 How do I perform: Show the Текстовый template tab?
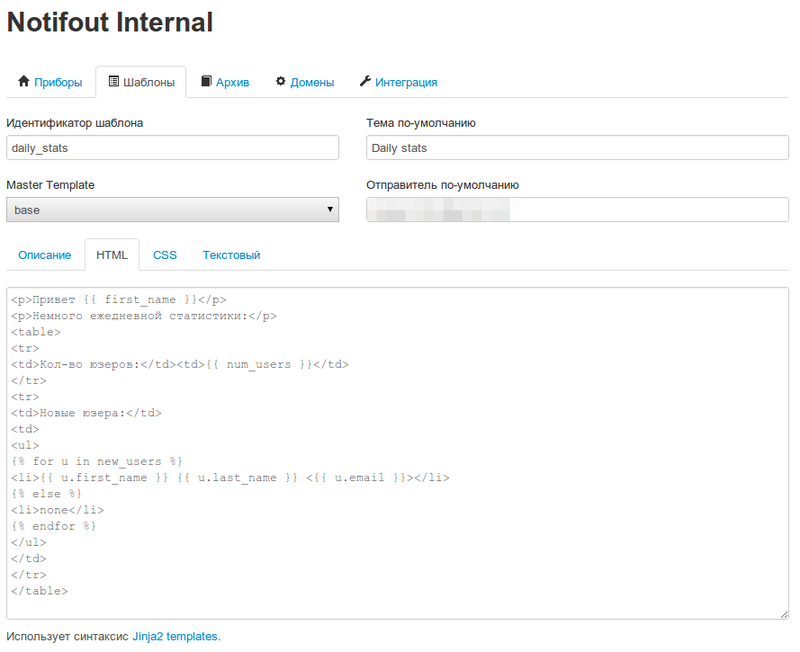tap(231, 255)
